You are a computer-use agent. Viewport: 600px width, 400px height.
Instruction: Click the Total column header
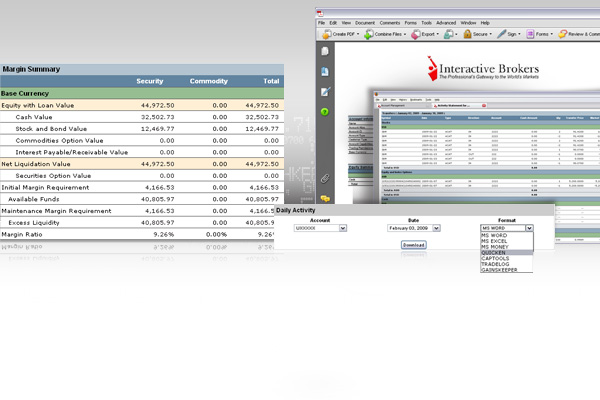(x=271, y=81)
